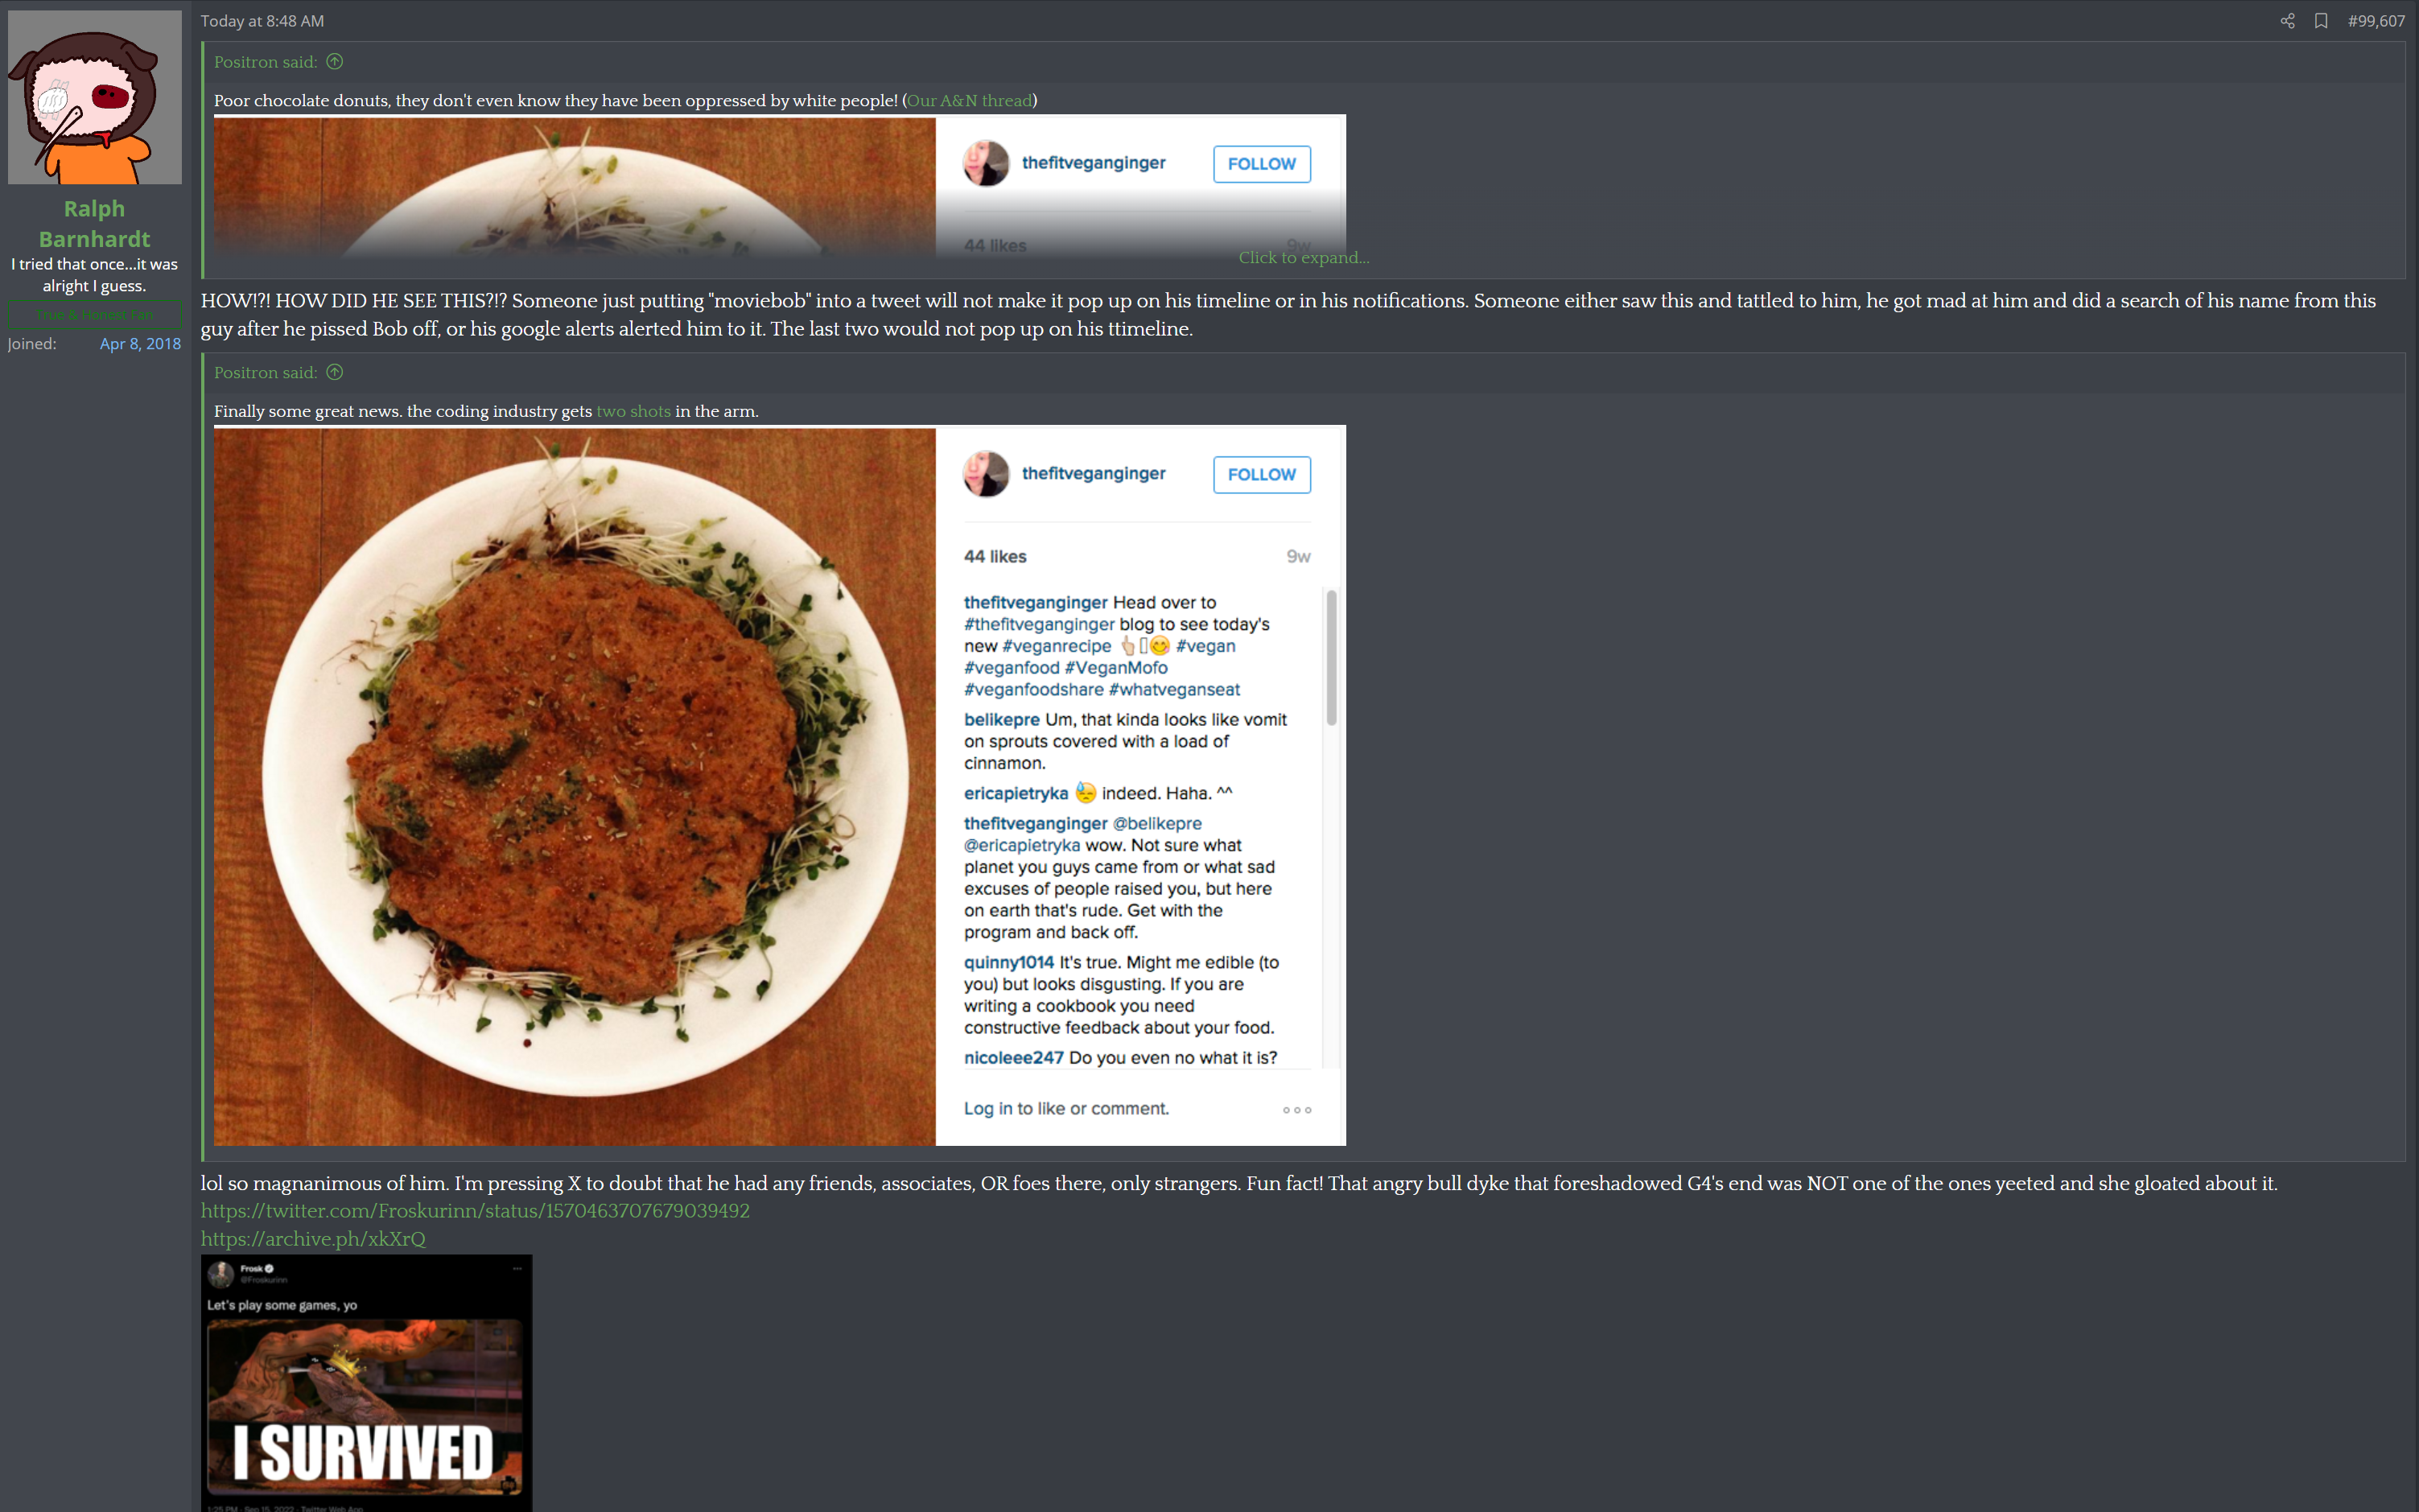Open the Froskurinn twitter status link
Screen dimensions: 2419x1512
(x=475, y=1211)
